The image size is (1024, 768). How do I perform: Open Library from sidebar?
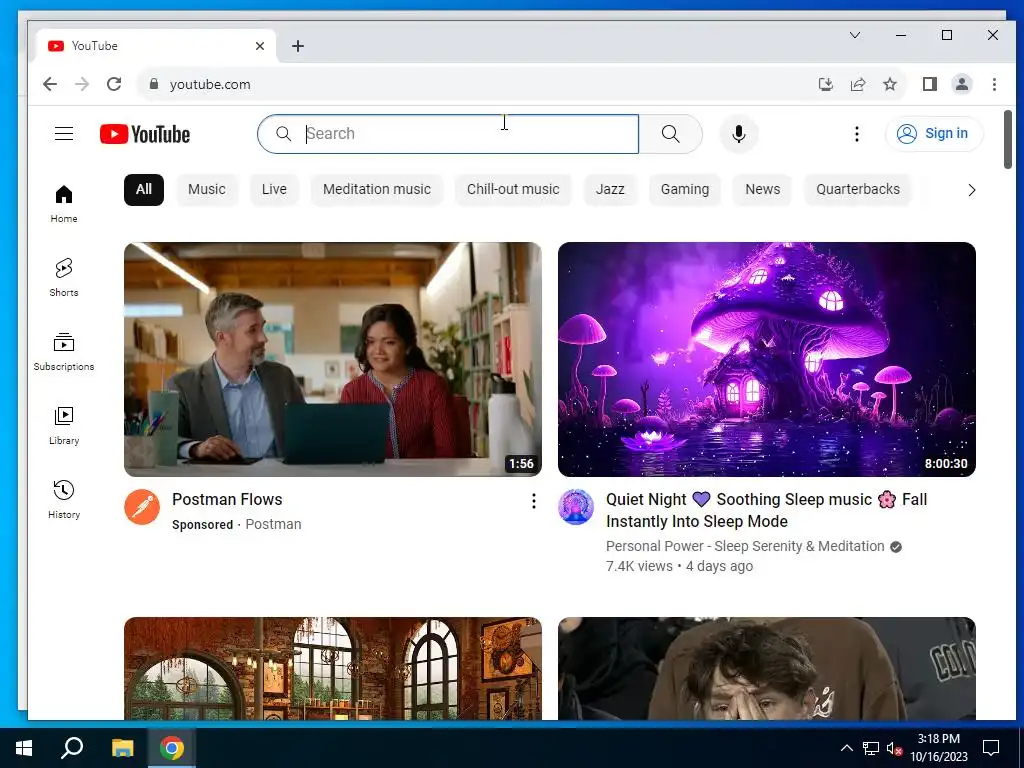(x=64, y=426)
